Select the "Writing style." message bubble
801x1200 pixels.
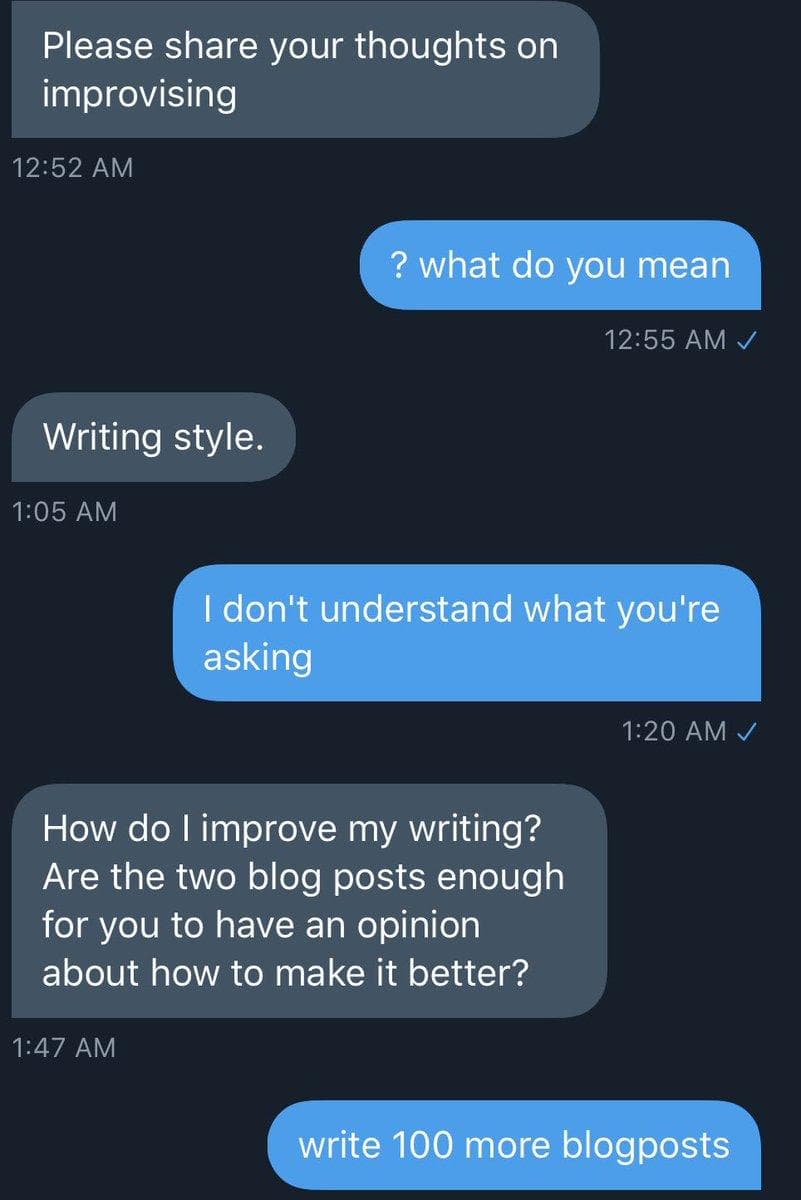pyautogui.click(x=153, y=437)
